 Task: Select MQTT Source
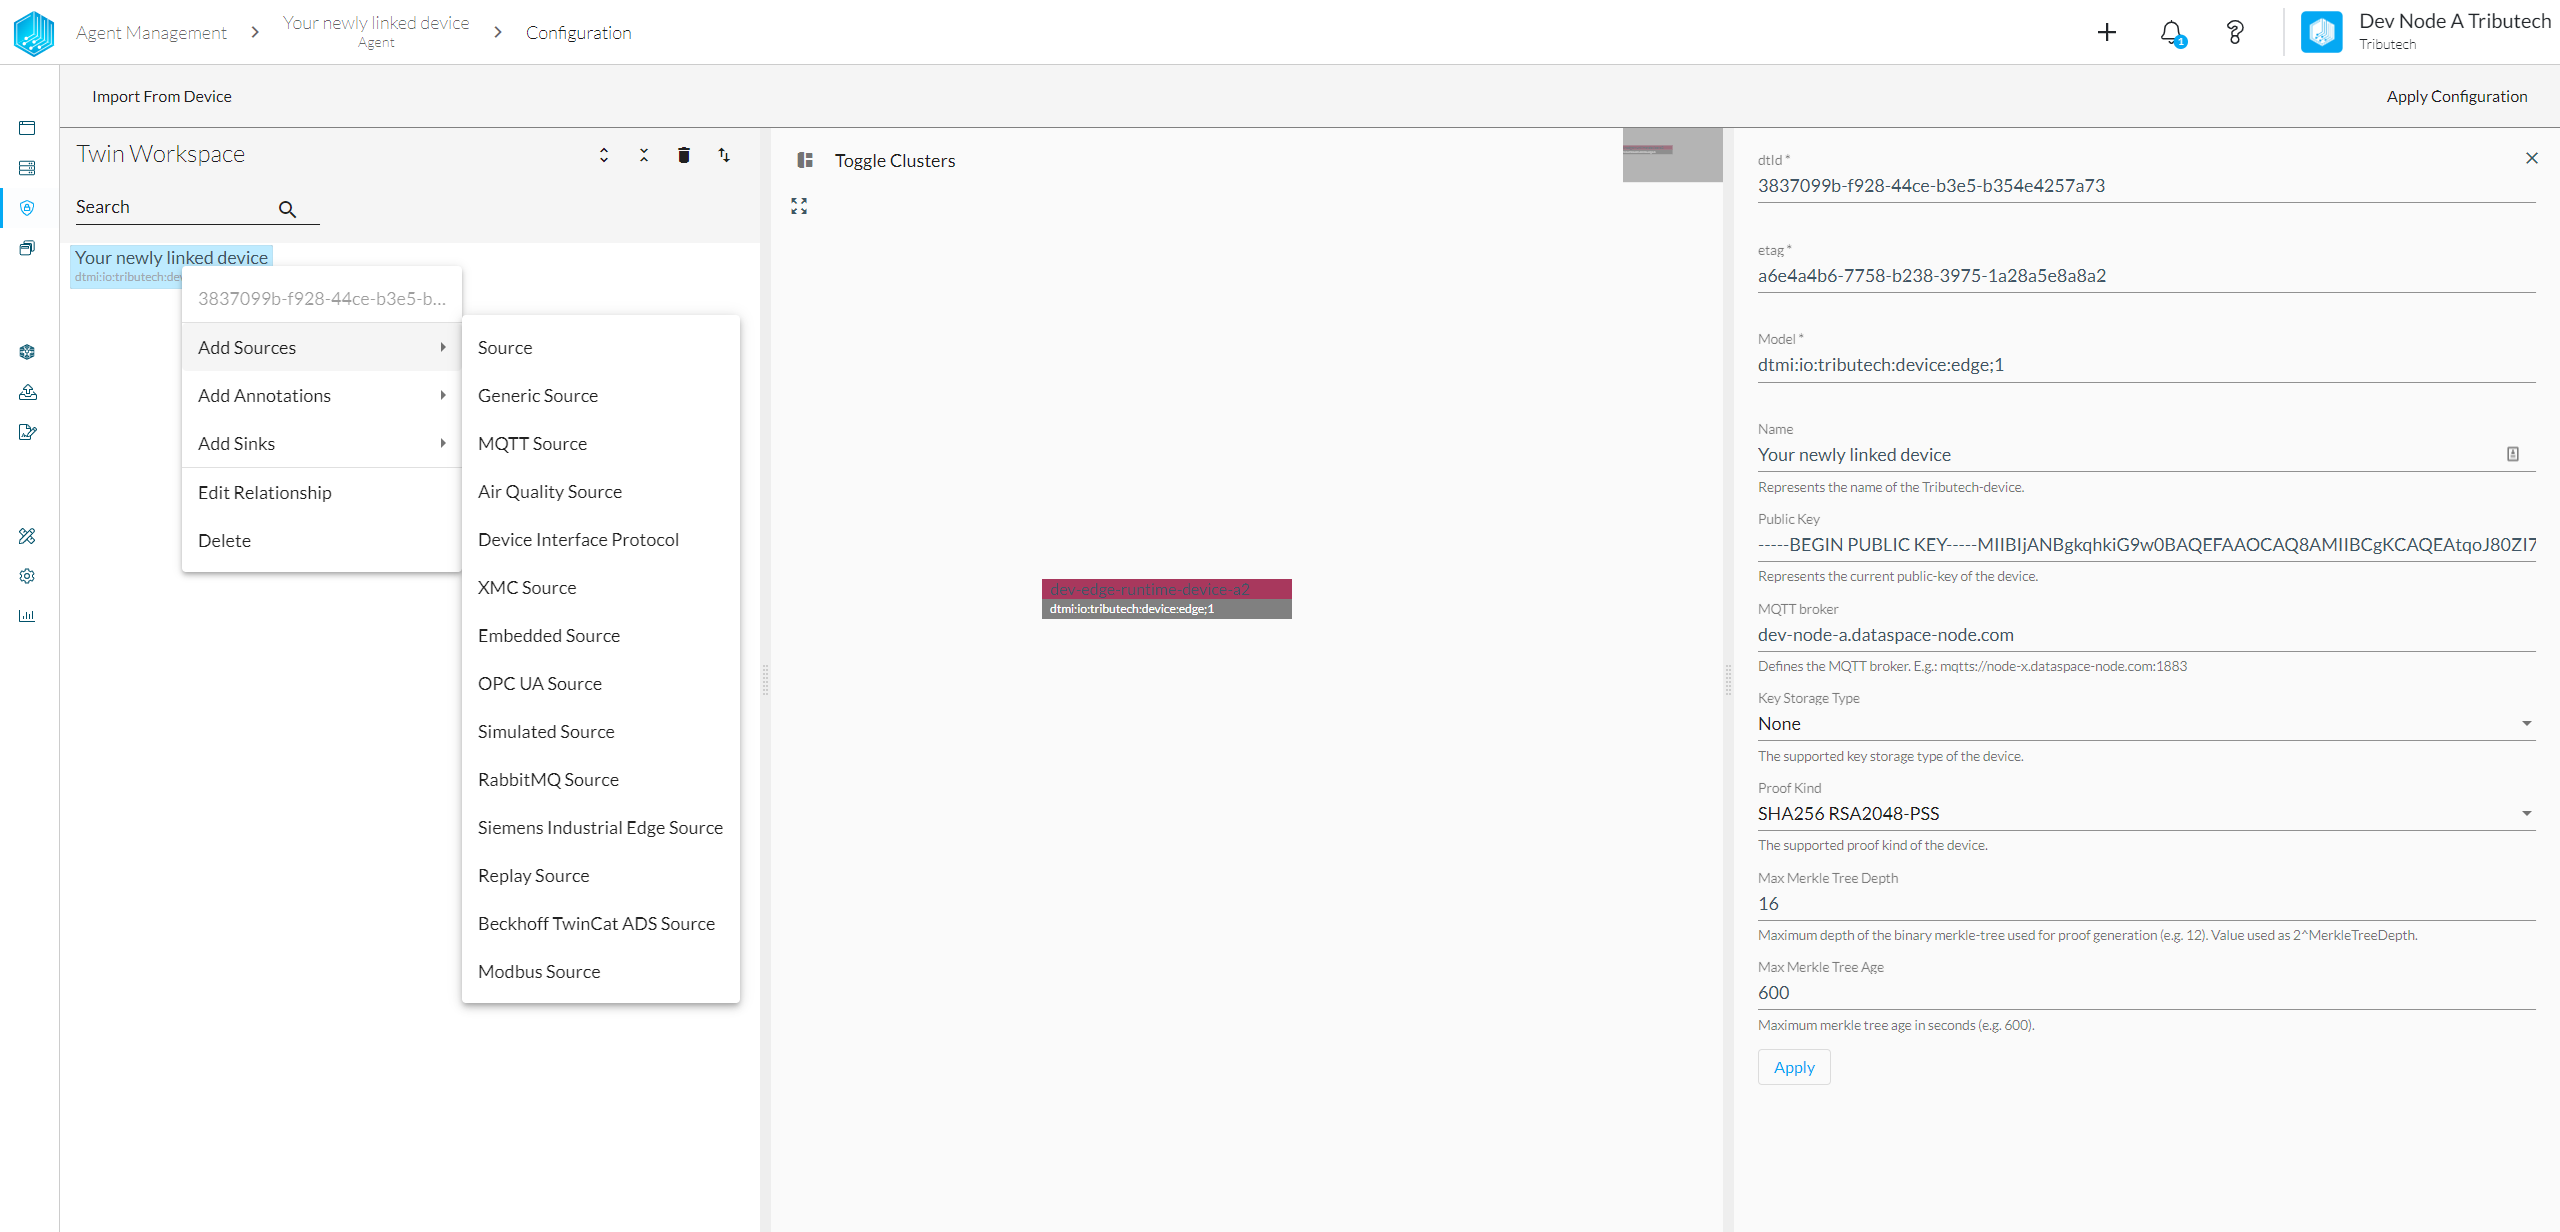coord(601,444)
